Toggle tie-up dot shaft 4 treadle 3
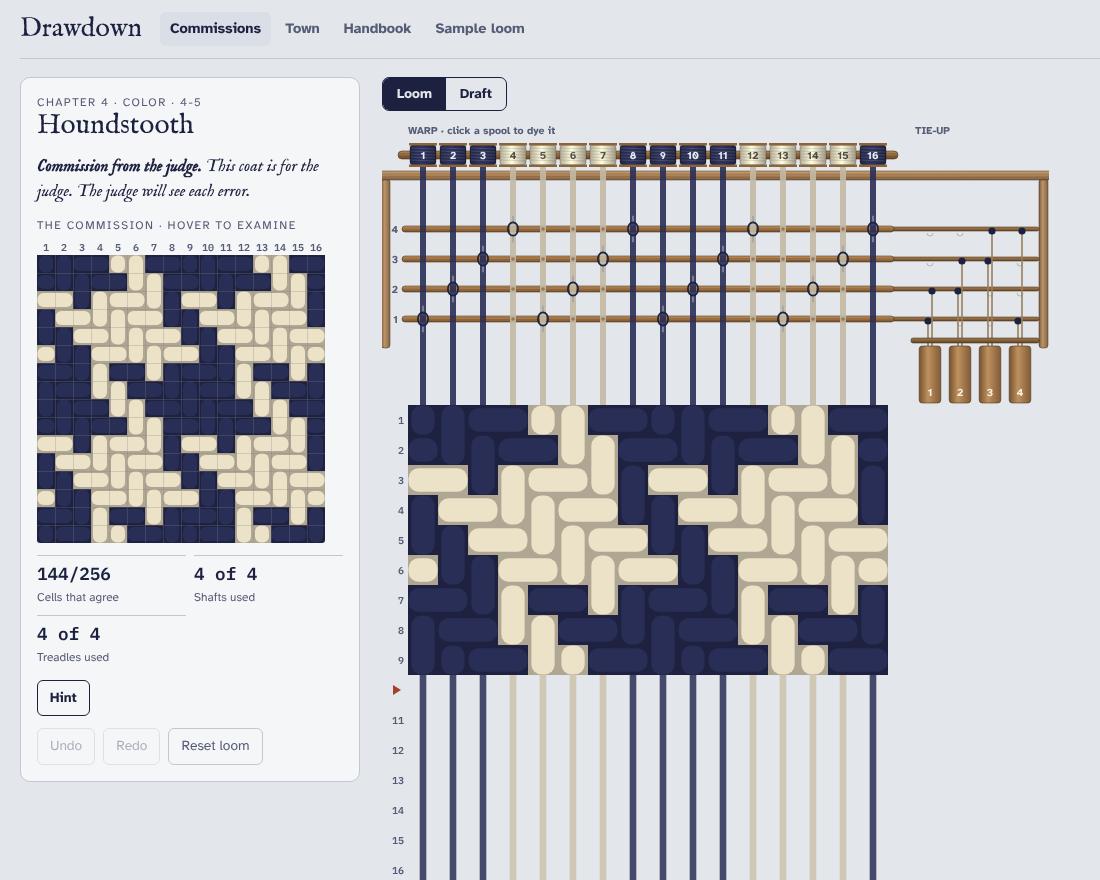Screen dimensions: 1100x880 point(992,231)
